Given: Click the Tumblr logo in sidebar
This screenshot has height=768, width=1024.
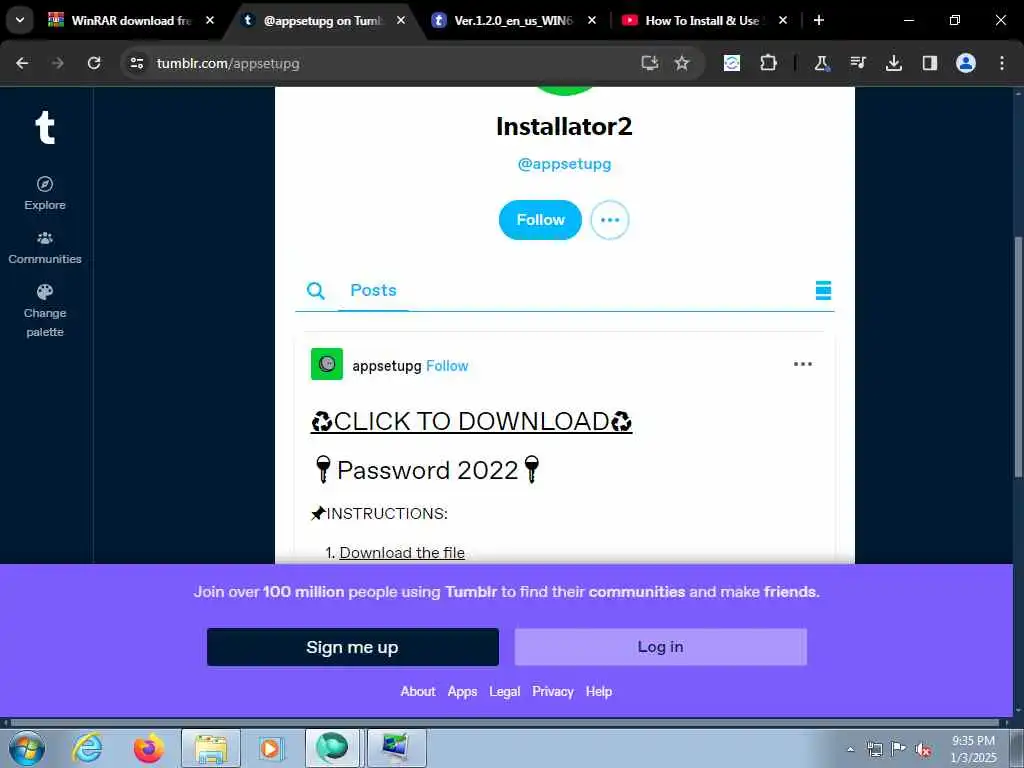Looking at the screenshot, I should 44,127.
